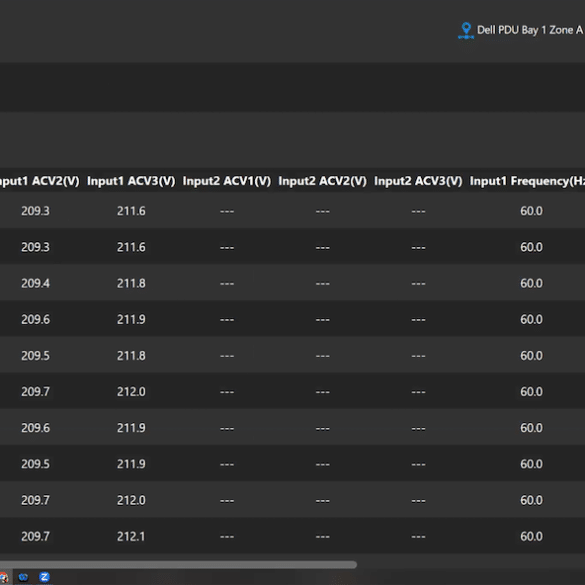The width and height of the screenshot is (585, 585).
Task: Select 211.9 in the 209.5 row
Action: click(131, 464)
